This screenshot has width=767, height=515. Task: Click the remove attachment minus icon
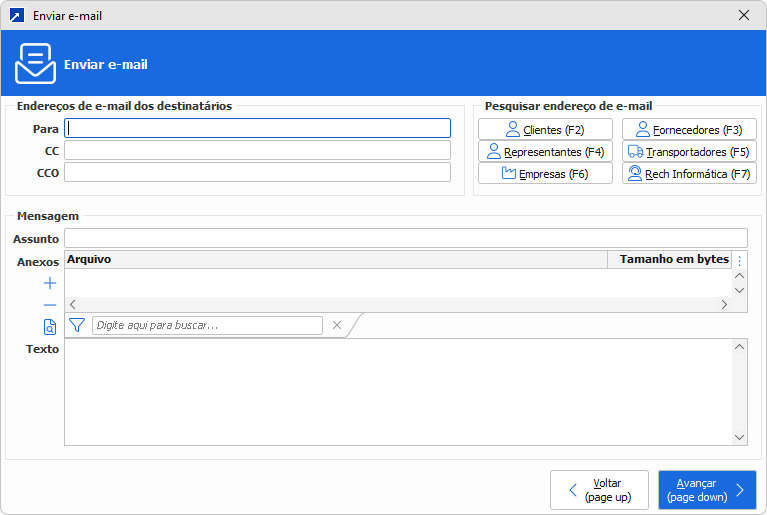pos(50,304)
